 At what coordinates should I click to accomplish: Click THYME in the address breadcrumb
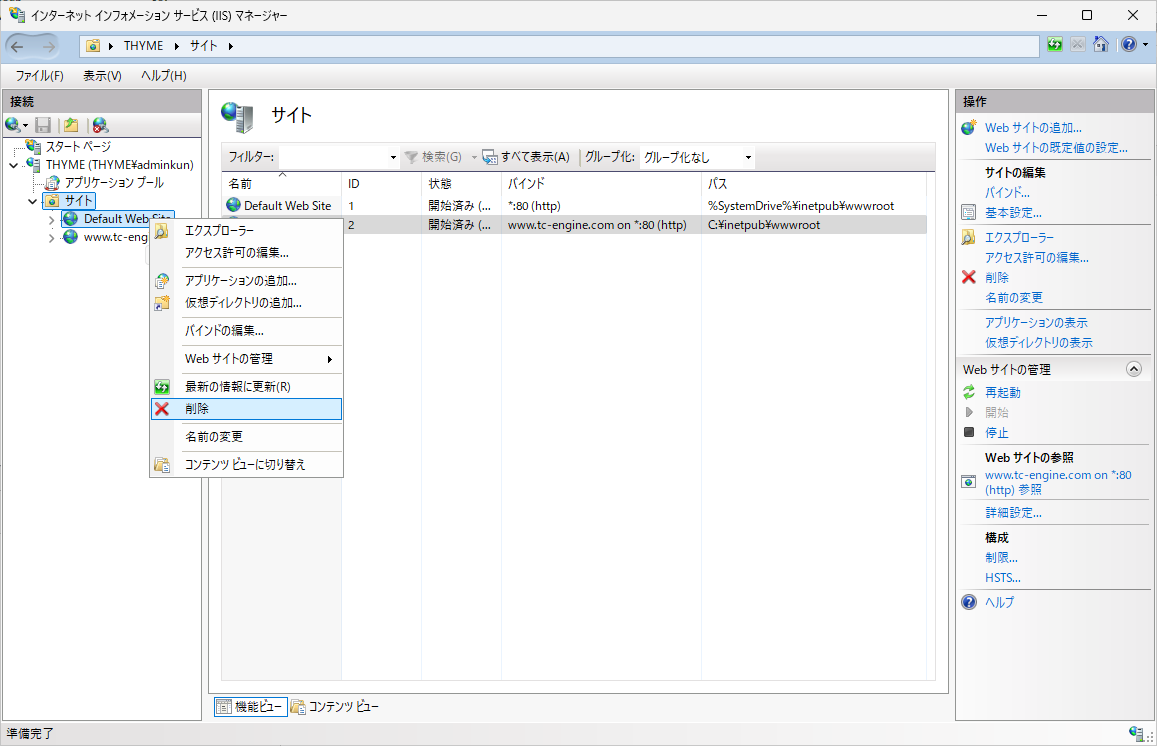click(143, 46)
